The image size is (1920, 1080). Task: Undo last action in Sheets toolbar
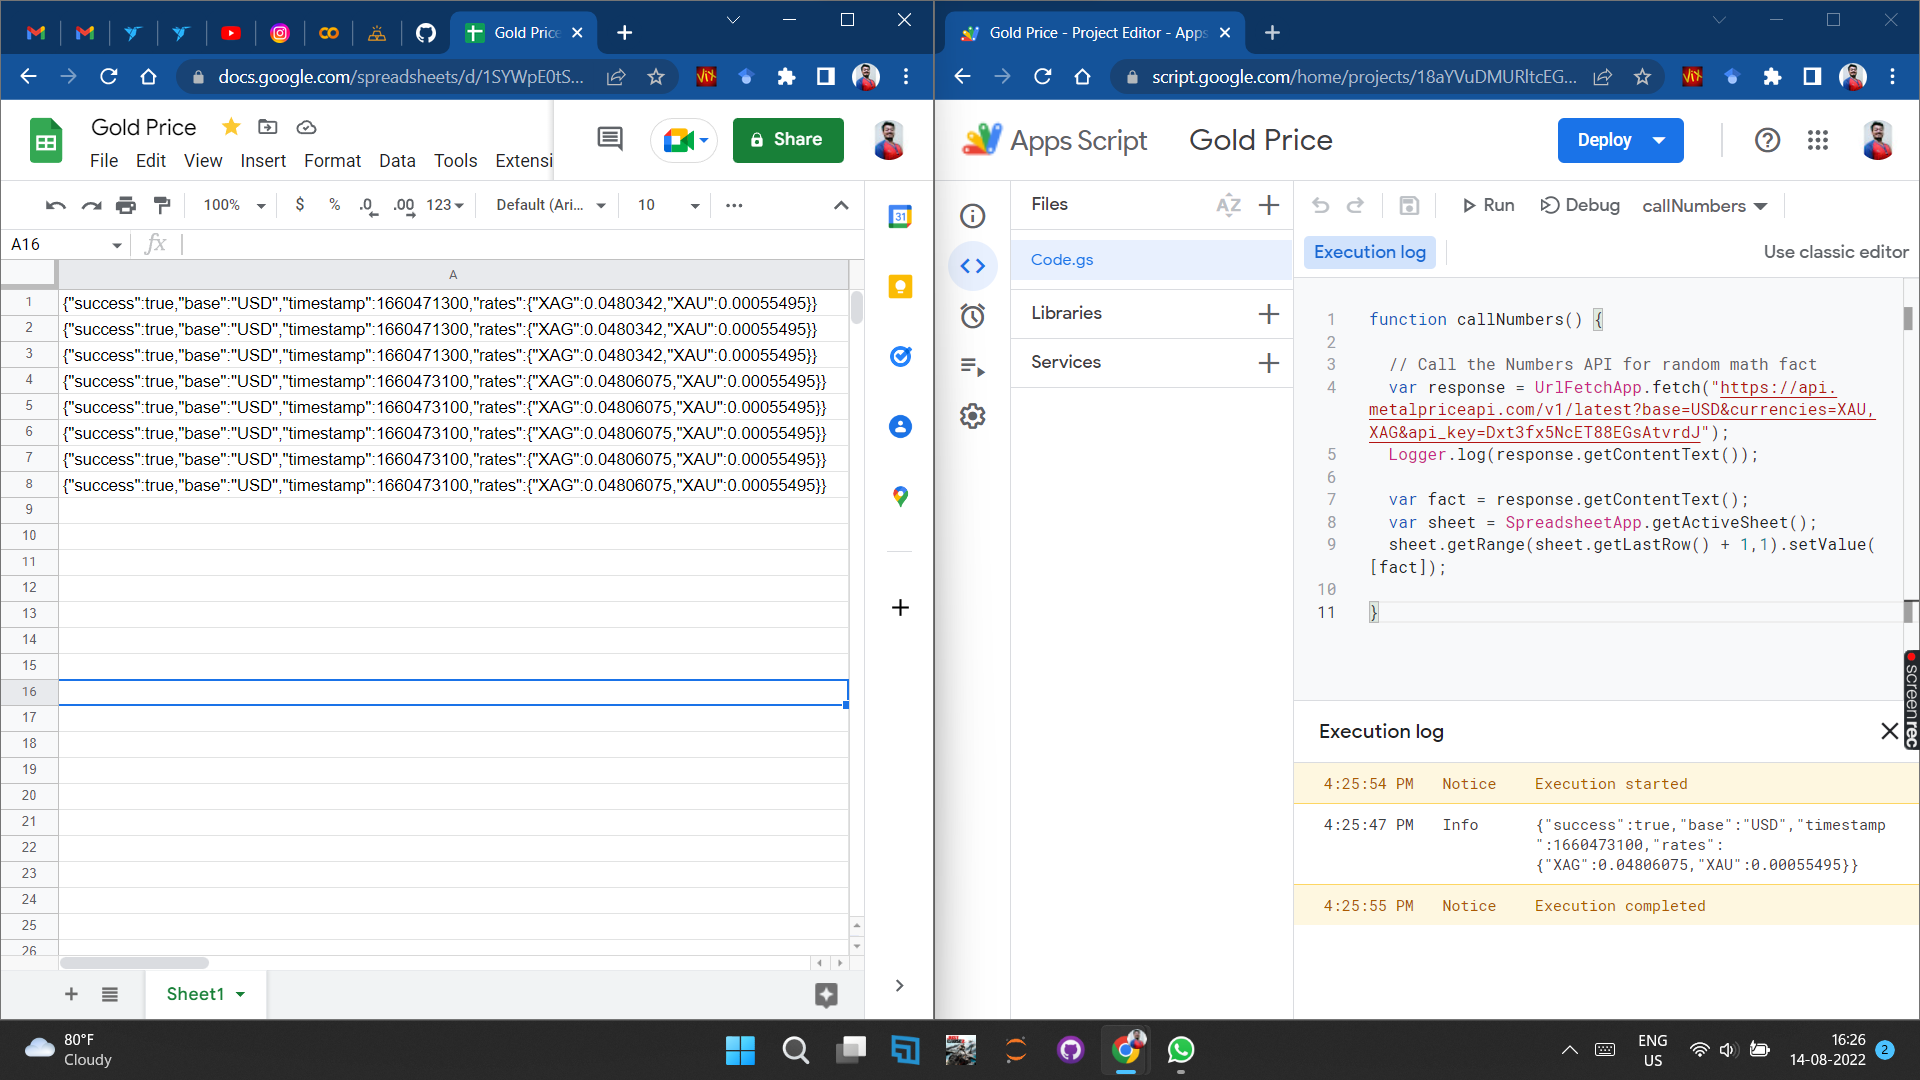(x=55, y=205)
